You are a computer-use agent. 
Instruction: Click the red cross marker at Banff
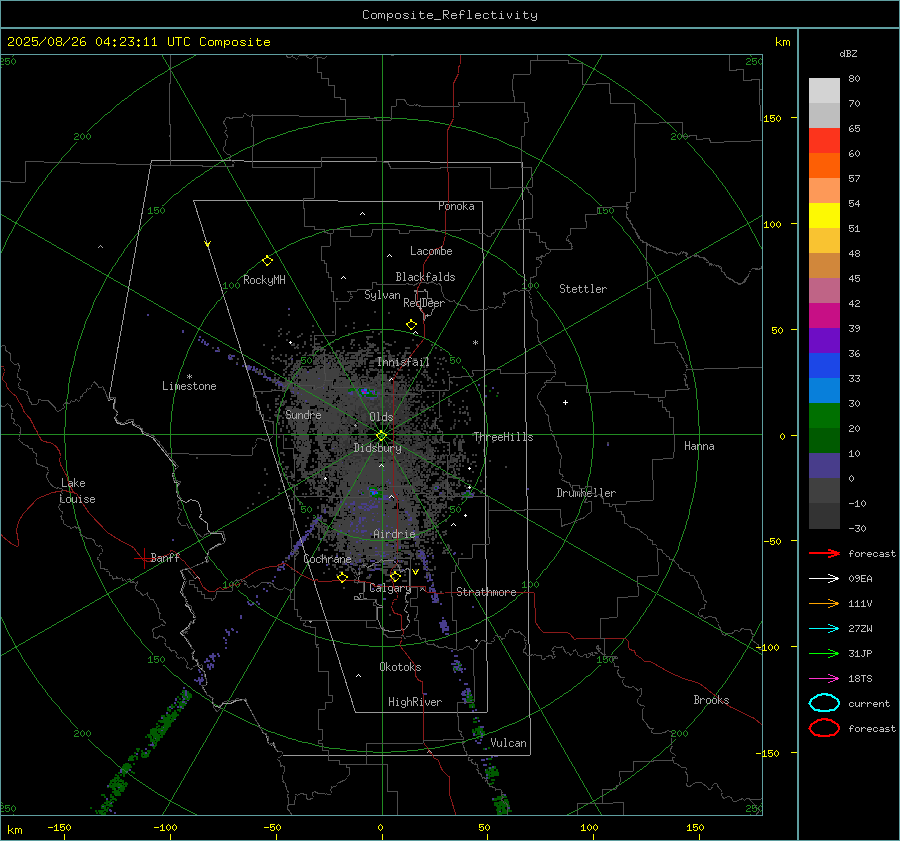[143, 558]
